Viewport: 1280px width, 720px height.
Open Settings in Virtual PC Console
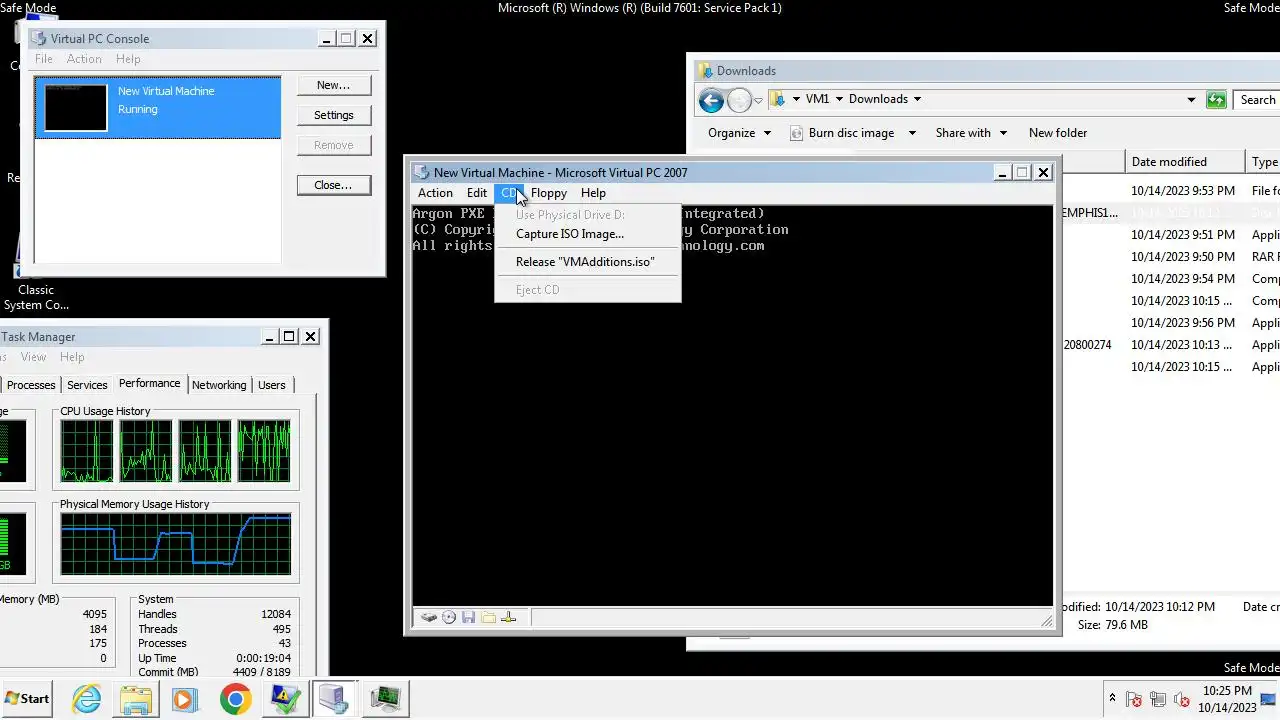(x=333, y=115)
